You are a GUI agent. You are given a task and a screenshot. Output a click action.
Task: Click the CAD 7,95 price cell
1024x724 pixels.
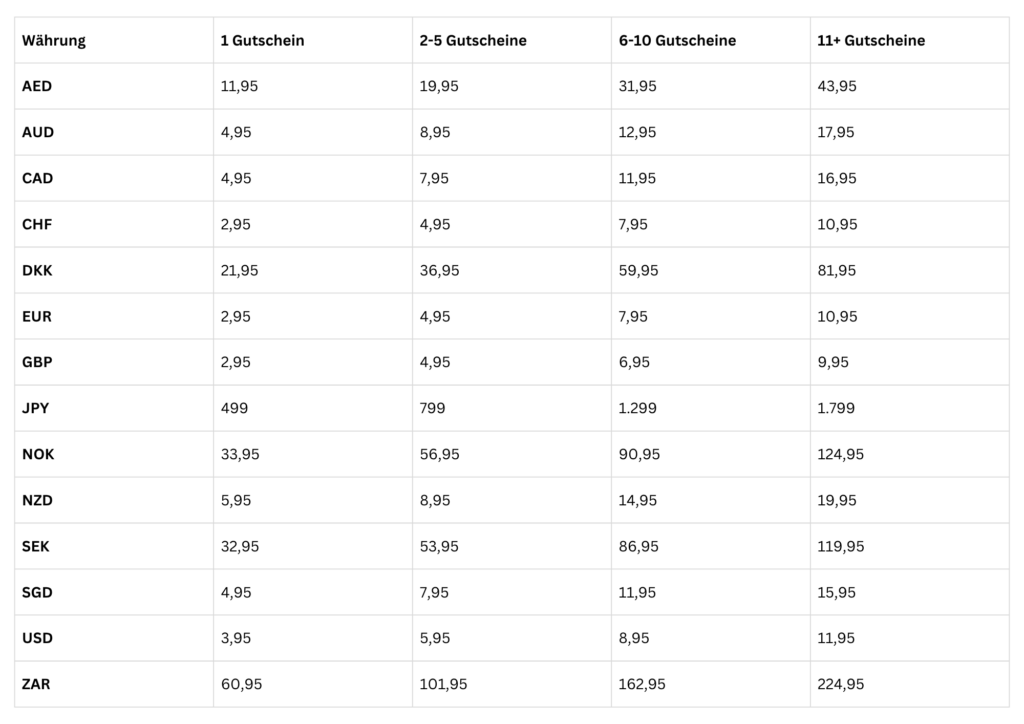click(512, 178)
